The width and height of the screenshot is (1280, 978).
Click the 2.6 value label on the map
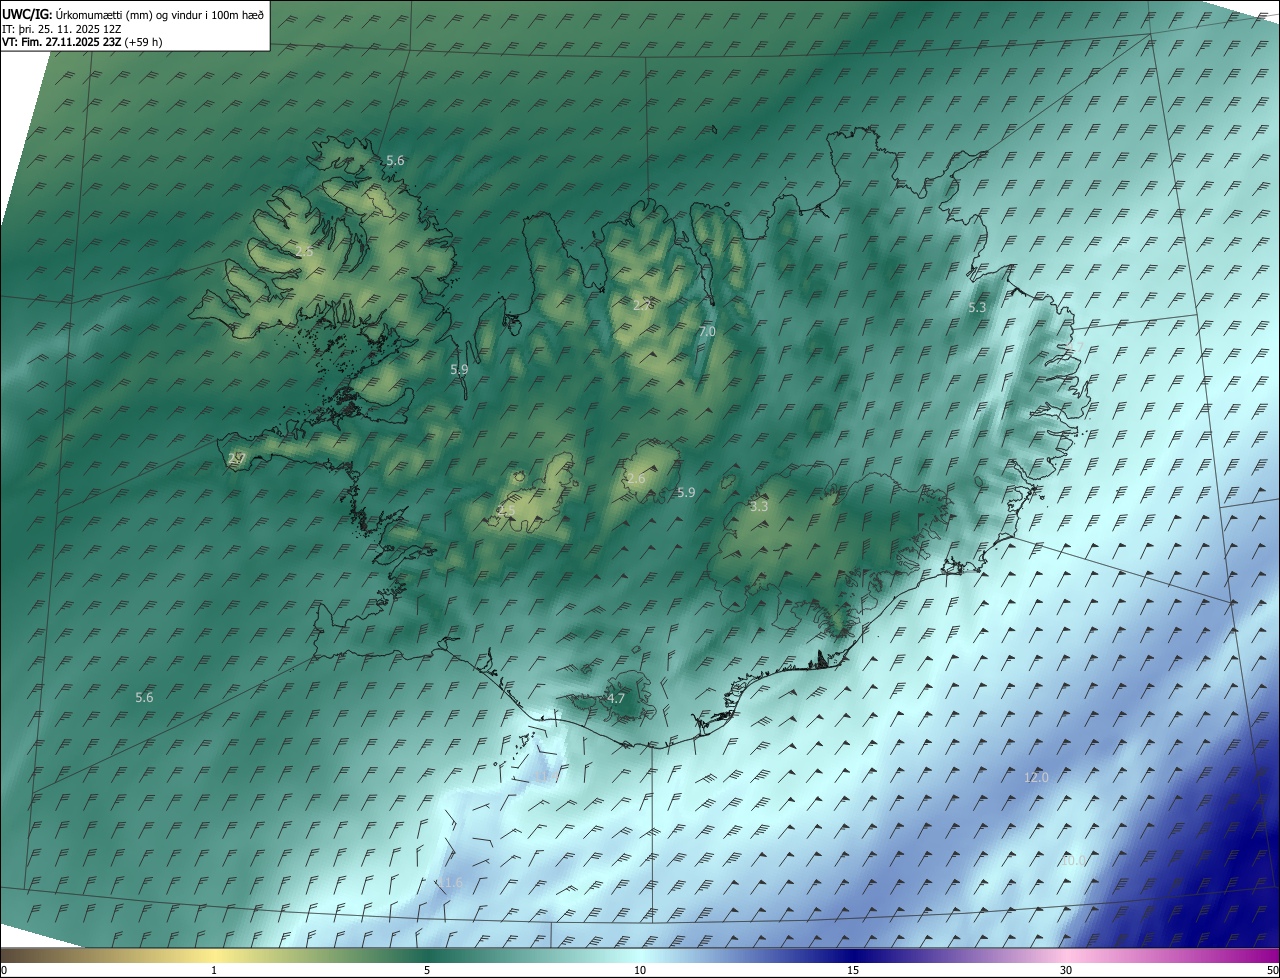[x=636, y=479]
